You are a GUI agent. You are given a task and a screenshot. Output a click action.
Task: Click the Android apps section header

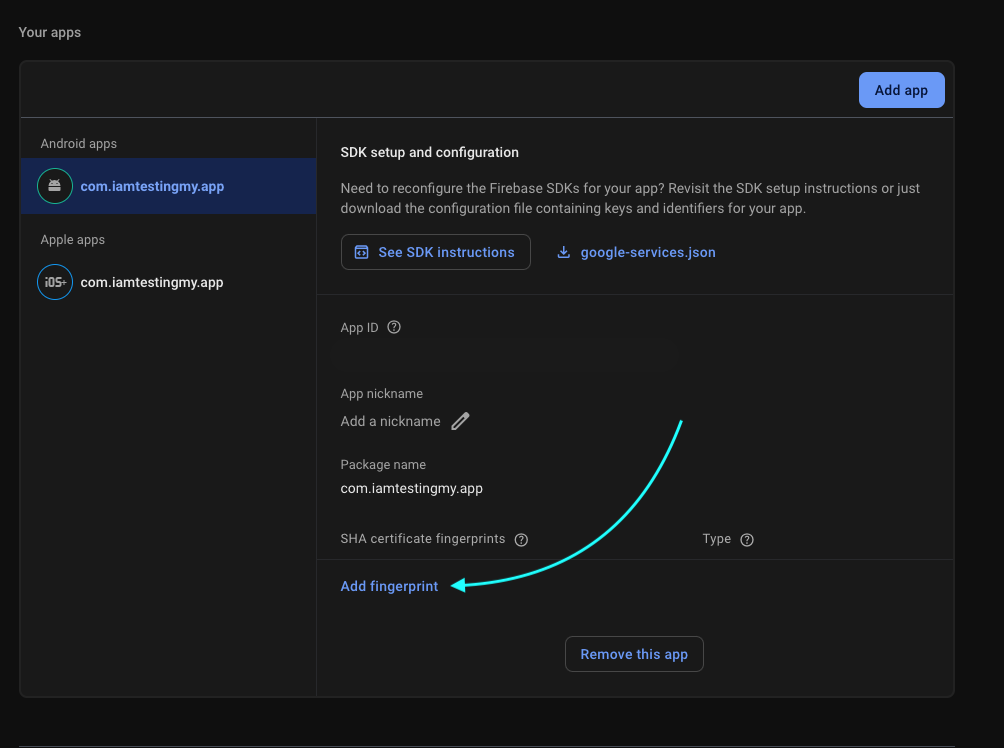click(x=78, y=144)
